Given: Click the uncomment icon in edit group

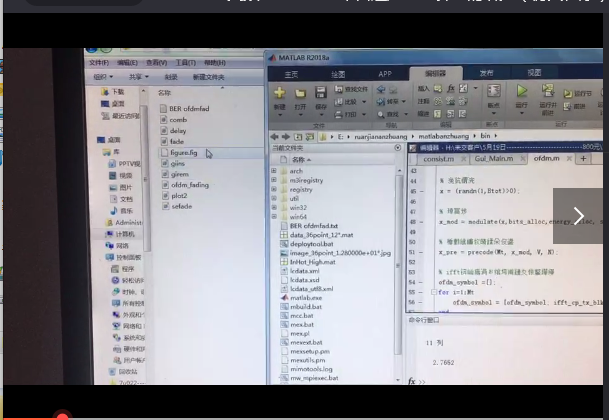Looking at the screenshot, I should 451,101.
